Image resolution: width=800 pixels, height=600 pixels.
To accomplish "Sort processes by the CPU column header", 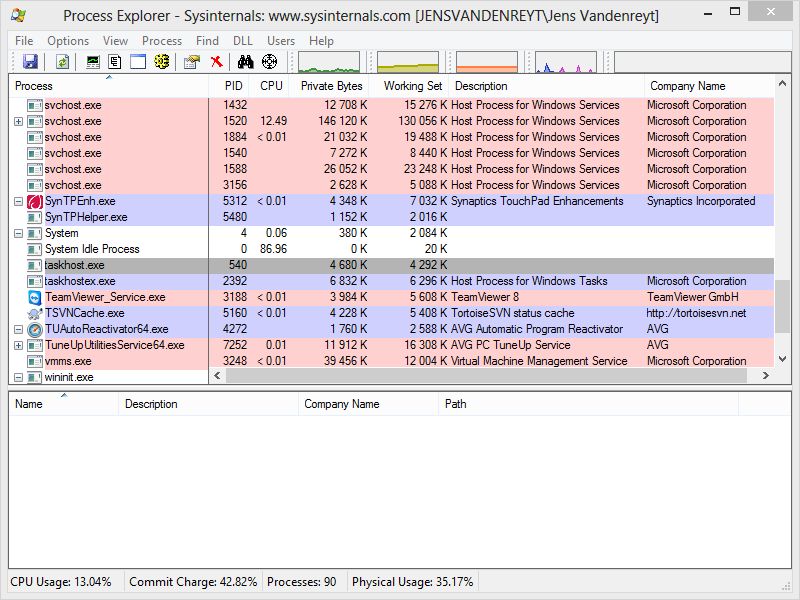I will point(269,86).
